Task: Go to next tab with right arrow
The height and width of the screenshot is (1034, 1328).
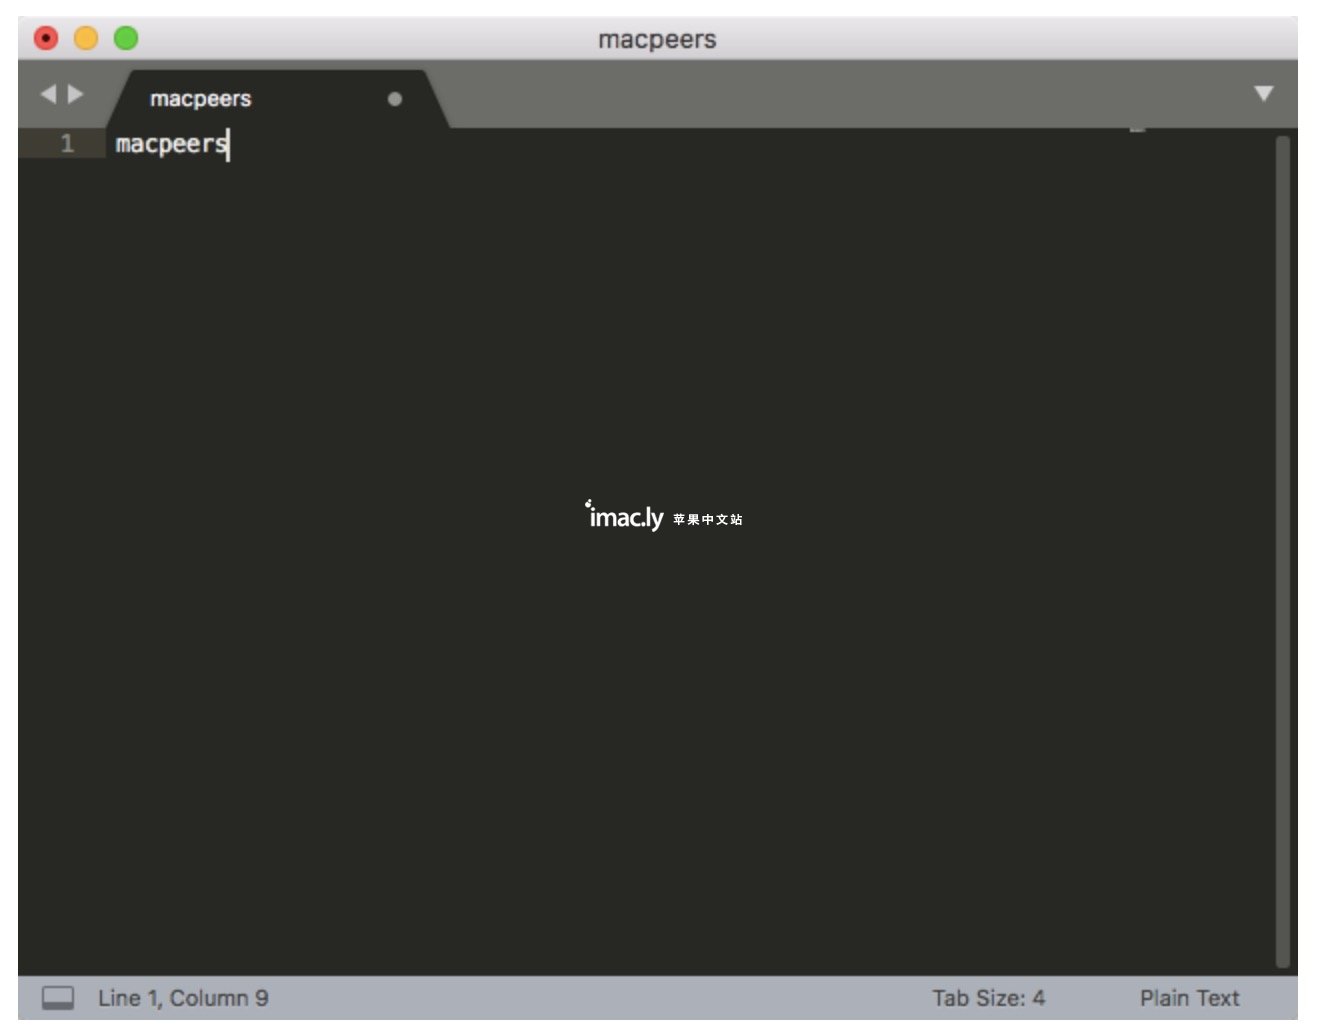Action: point(75,94)
